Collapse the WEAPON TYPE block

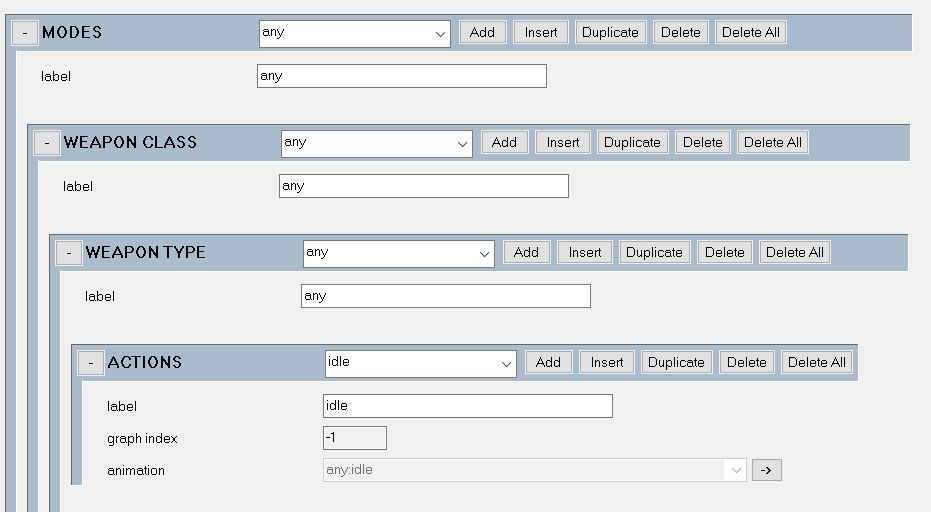69,252
